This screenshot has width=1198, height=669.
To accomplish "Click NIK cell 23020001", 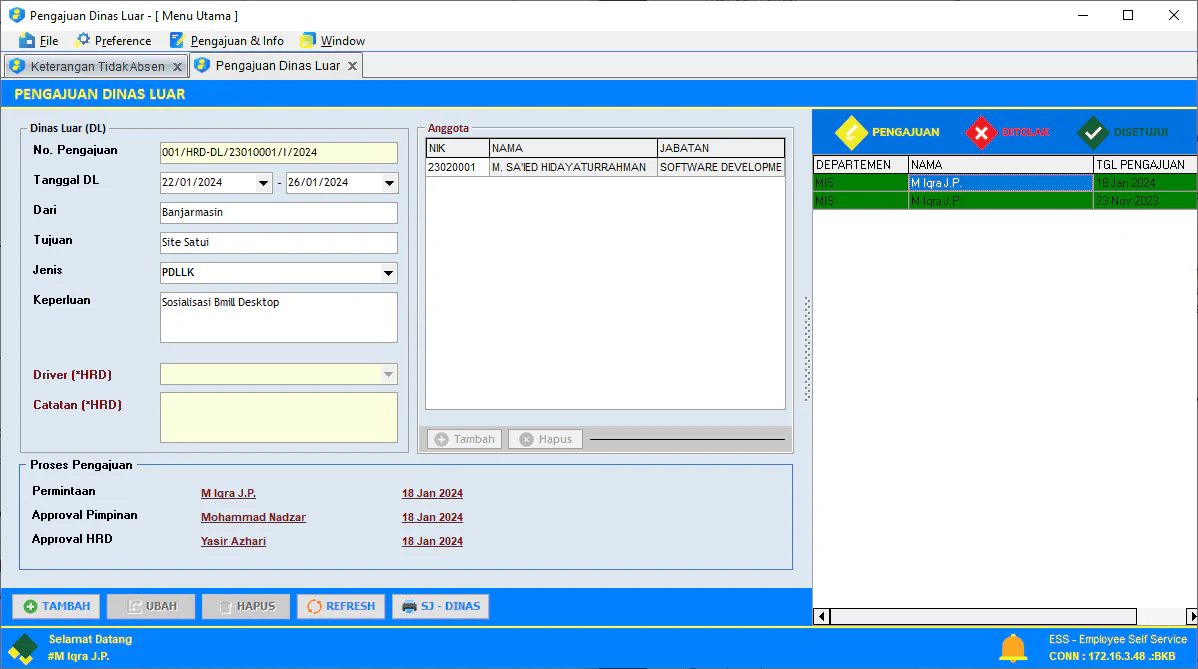I will pyautogui.click(x=457, y=167).
